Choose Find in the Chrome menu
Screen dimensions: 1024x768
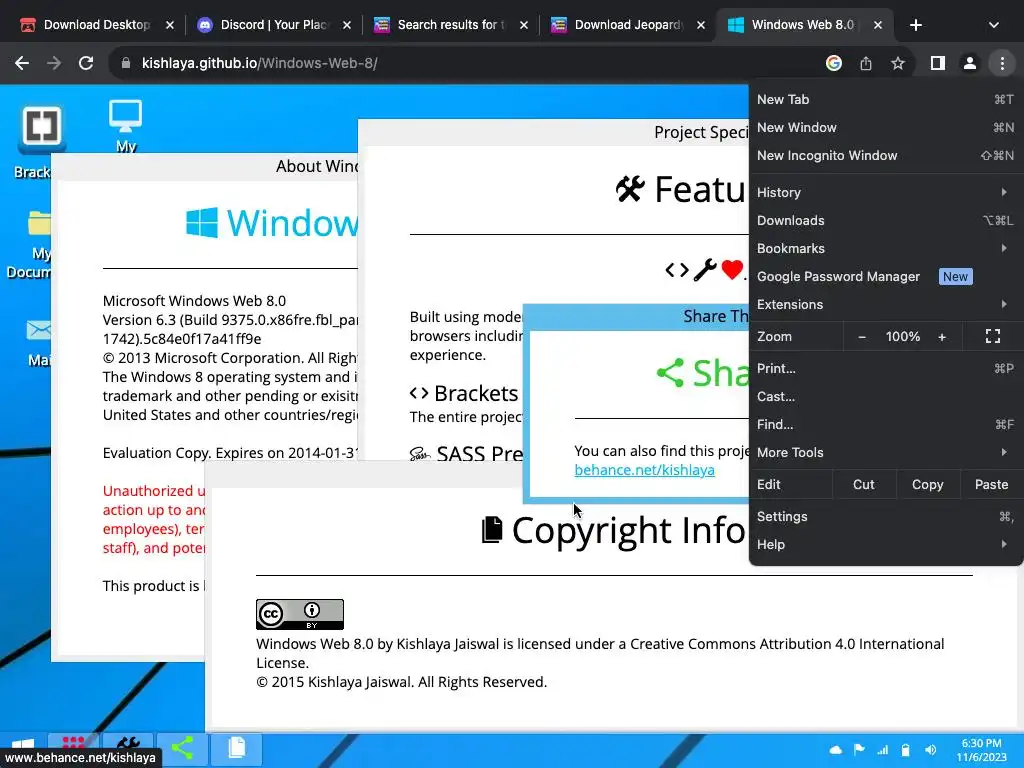point(886,425)
